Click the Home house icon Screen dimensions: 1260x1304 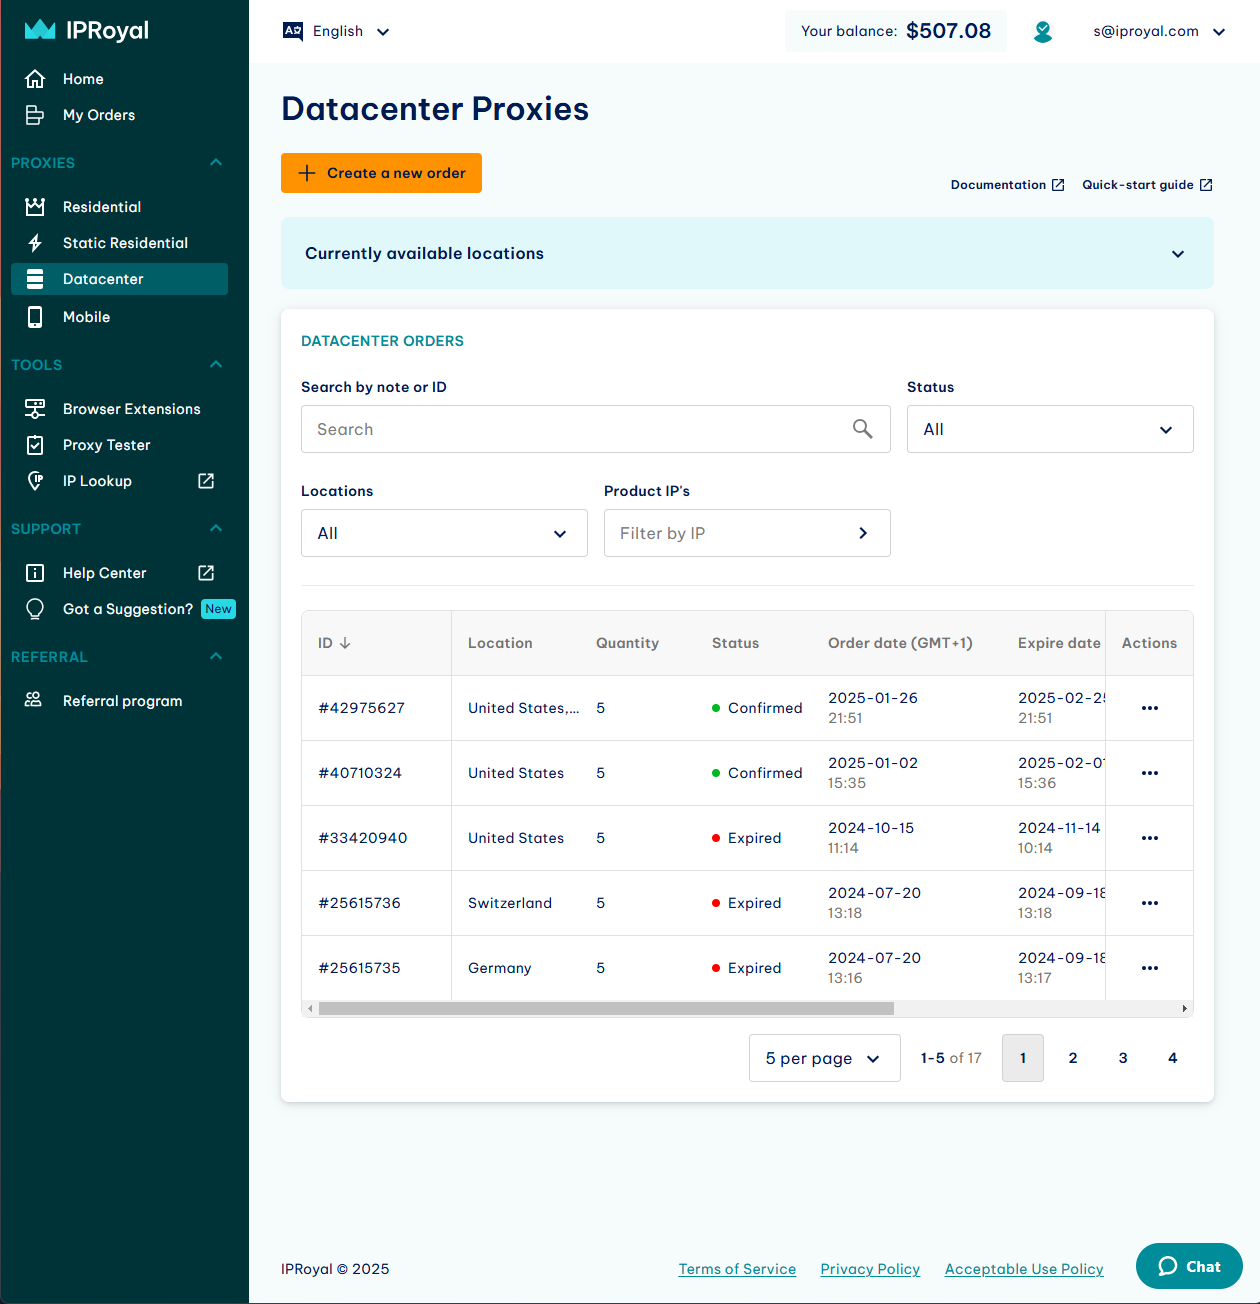[35, 79]
